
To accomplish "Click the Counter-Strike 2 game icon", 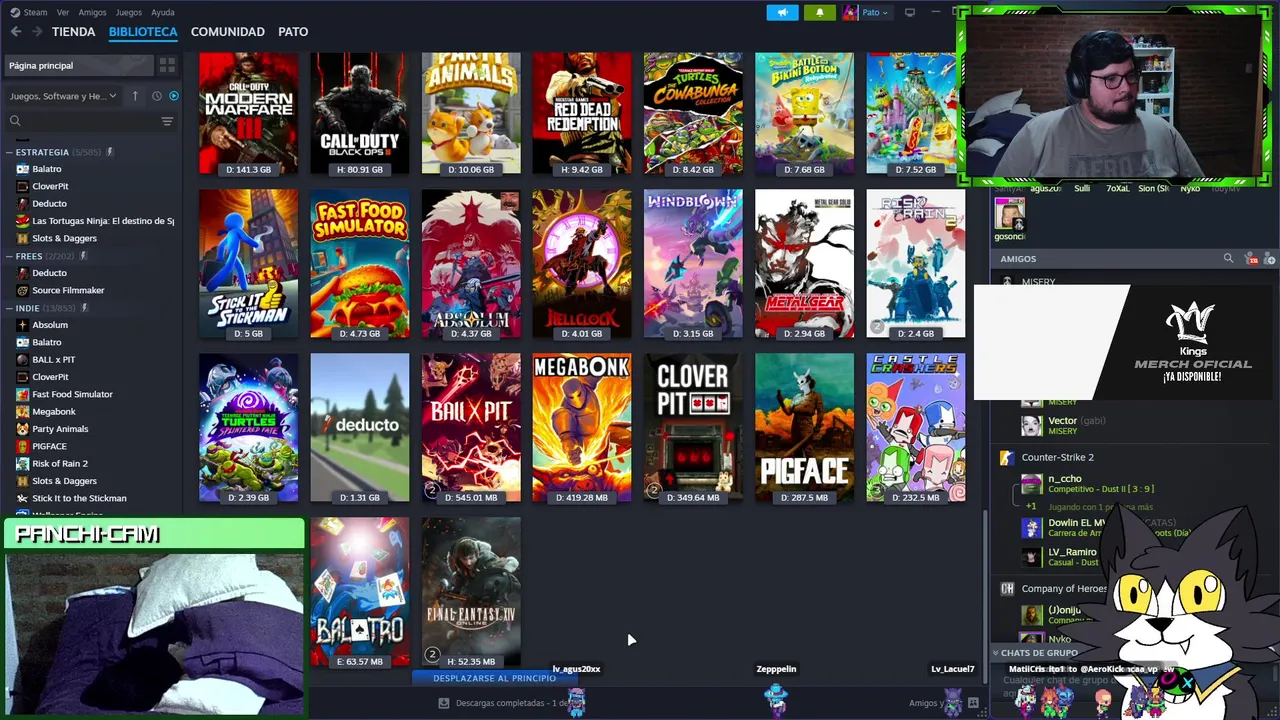I will 1007,457.
